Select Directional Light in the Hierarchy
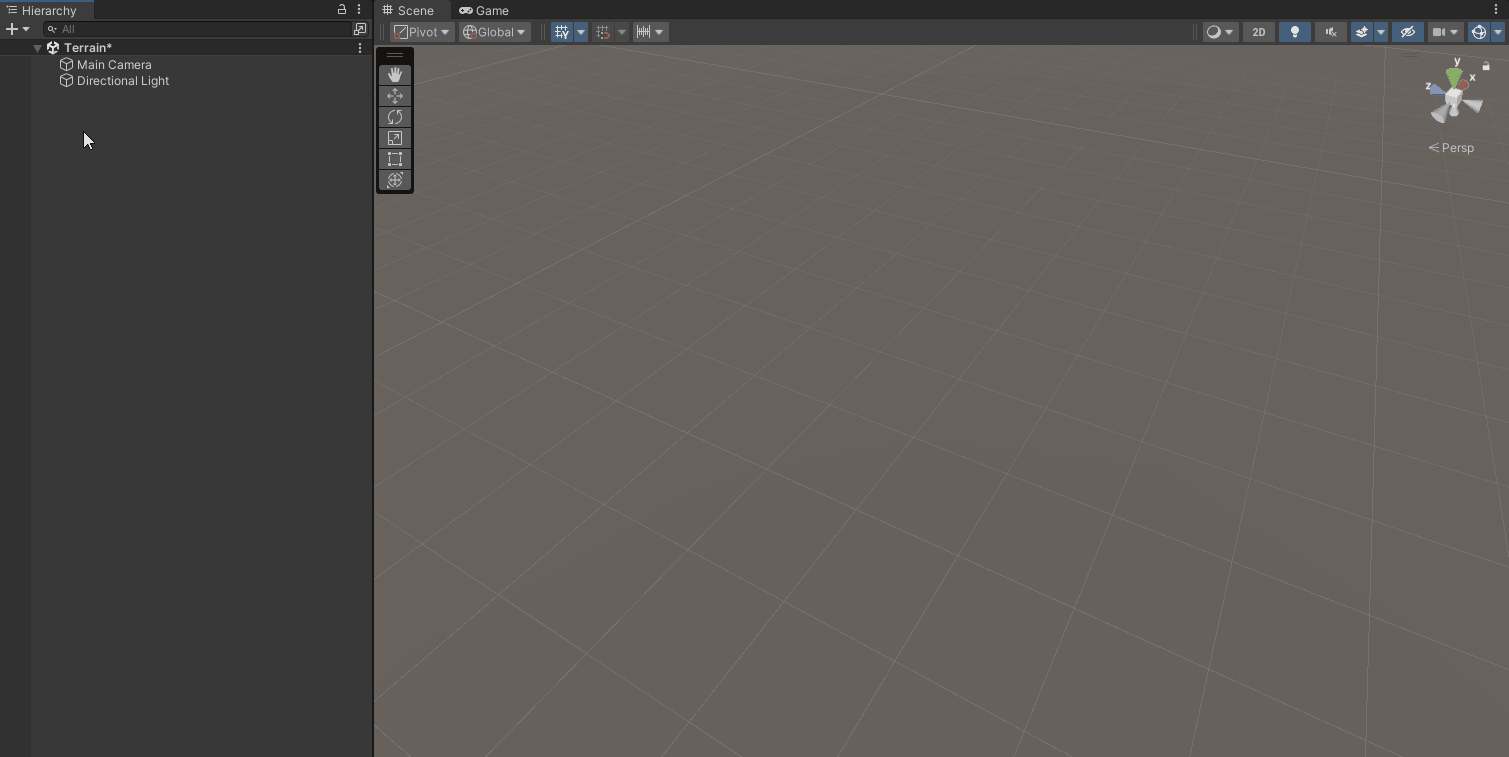The image size is (1509, 757). point(123,81)
